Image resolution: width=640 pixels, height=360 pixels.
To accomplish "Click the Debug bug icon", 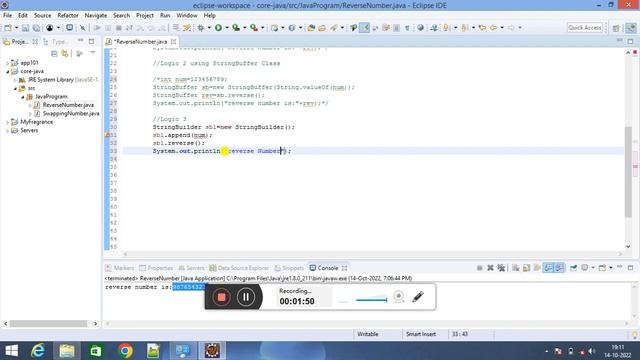I will [200, 28].
